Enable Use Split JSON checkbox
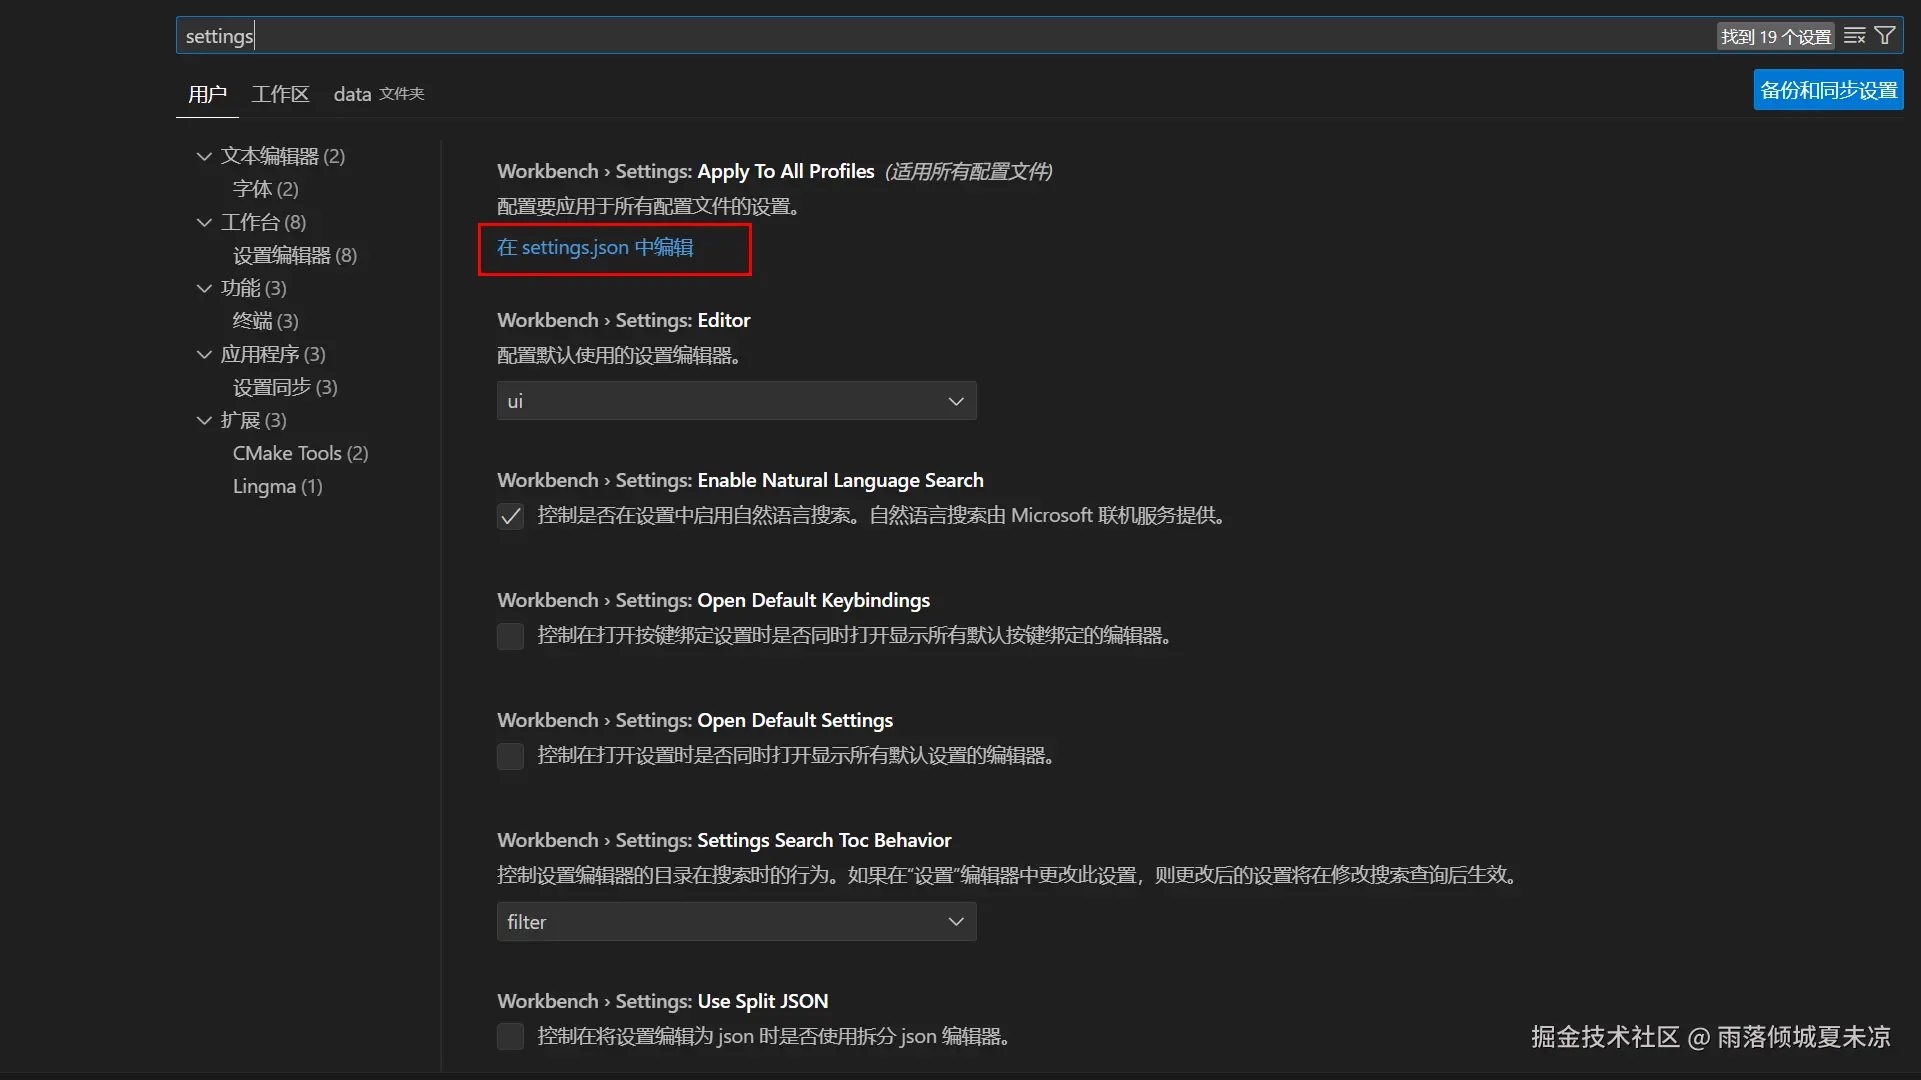Image resolution: width=1921 pixels, height=1080 pixels. pyautogui.click(x=510, y=1037)
